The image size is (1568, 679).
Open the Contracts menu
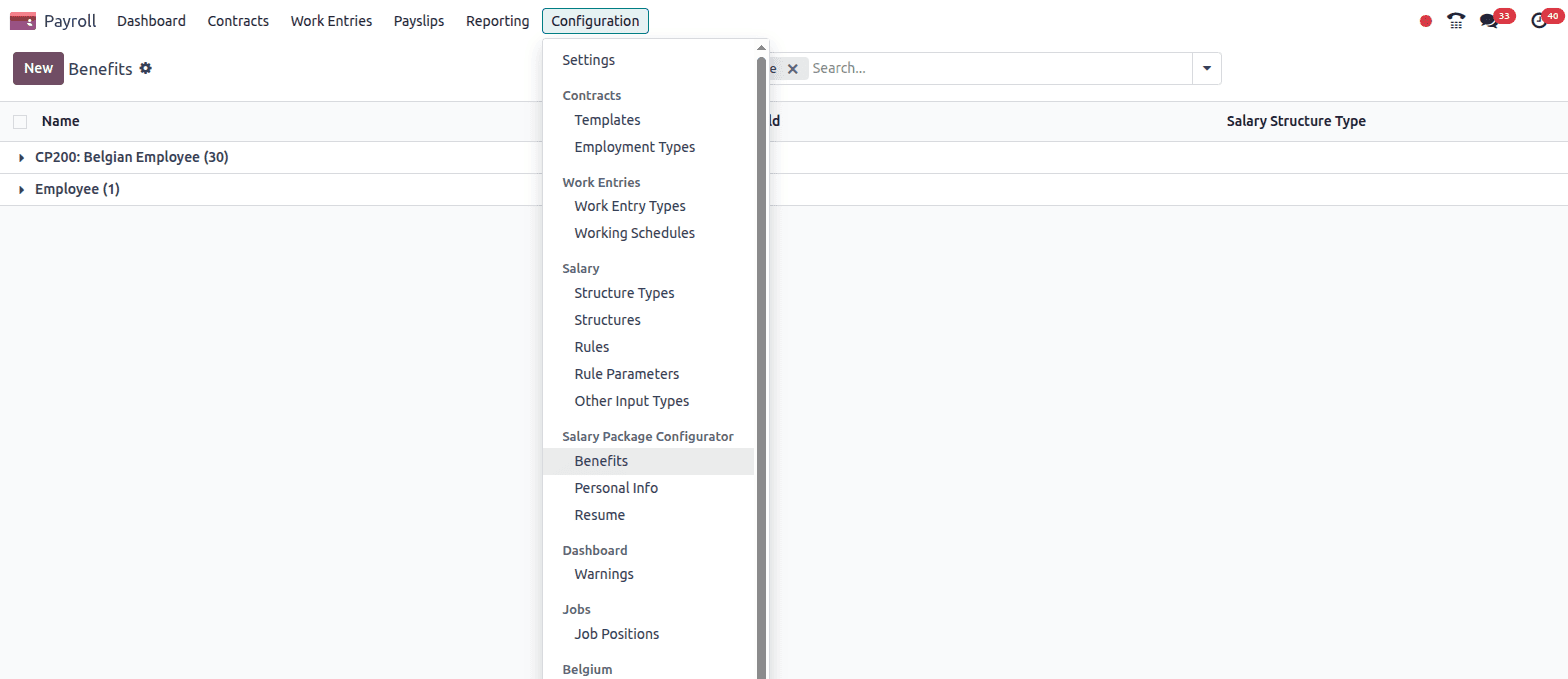tap(238, 21)
